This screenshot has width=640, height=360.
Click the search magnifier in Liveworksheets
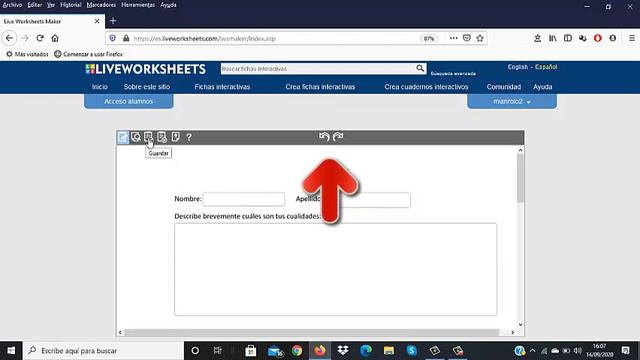pyautogui.click(x=420, y=68)
